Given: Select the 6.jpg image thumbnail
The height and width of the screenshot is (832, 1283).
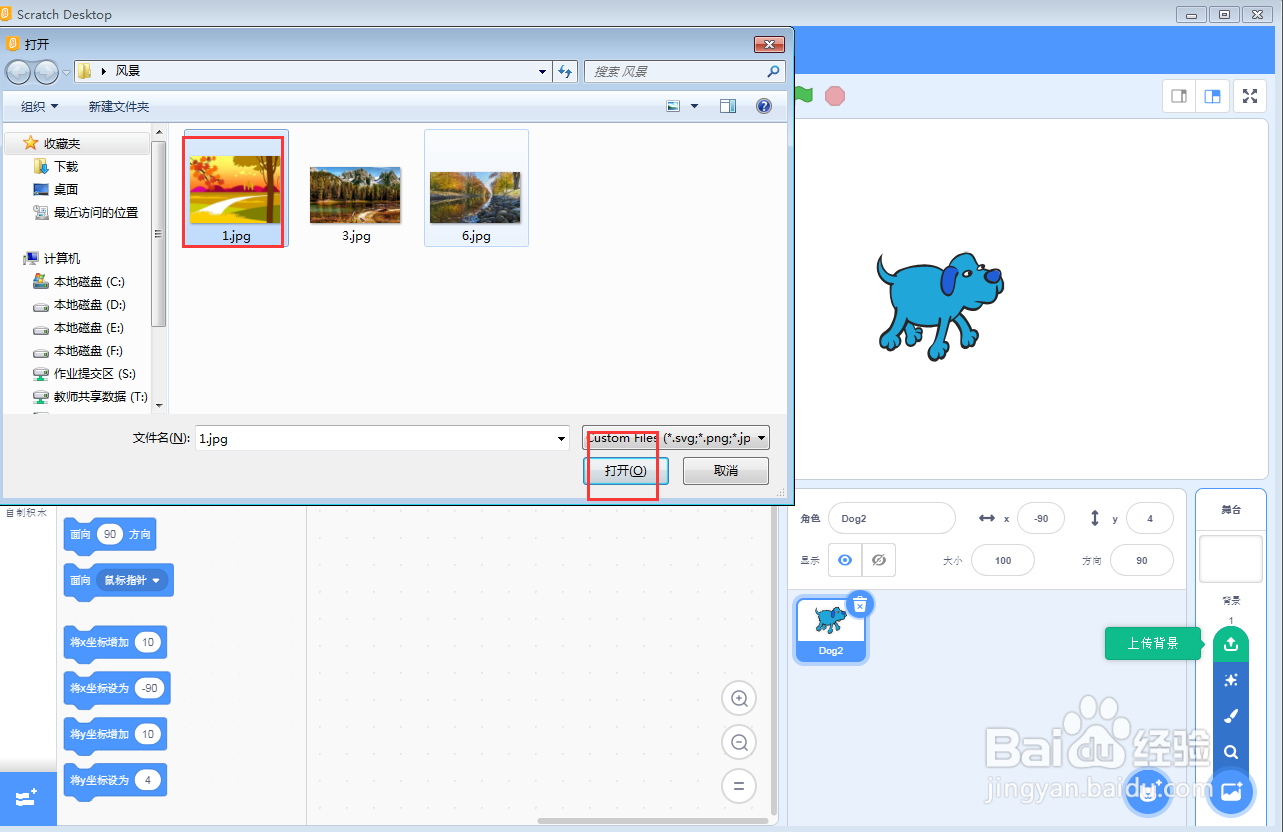Looking at the screenshot, I should tap(476, 188).
